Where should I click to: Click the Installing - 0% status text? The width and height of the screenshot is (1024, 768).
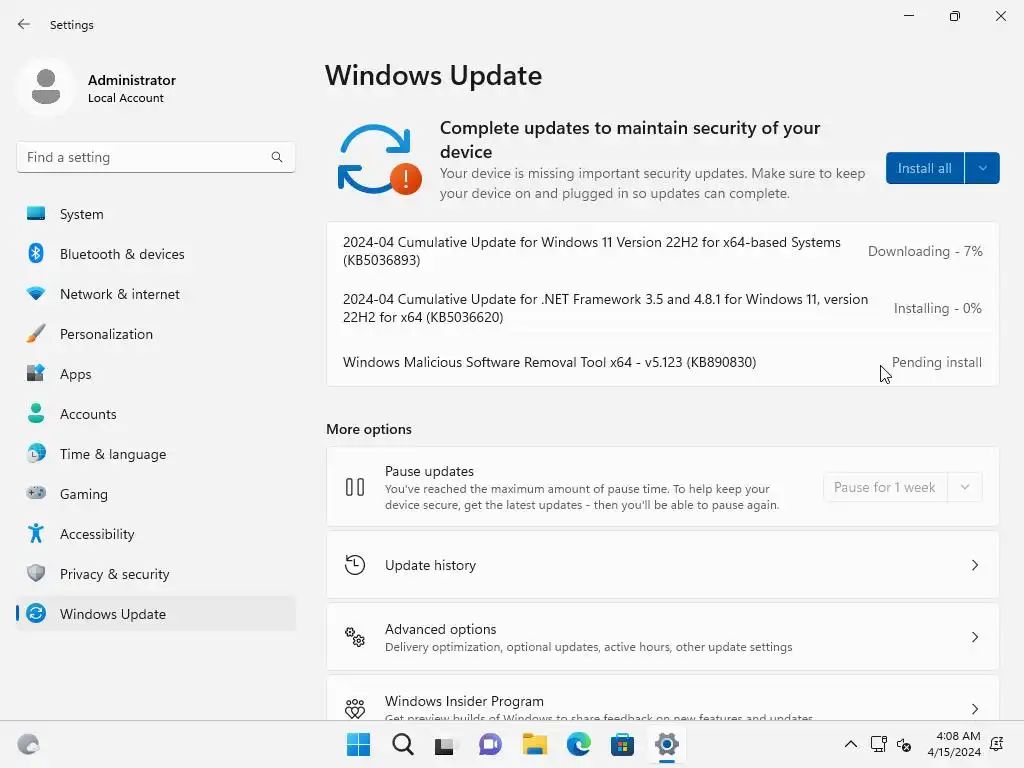(937, 308)
